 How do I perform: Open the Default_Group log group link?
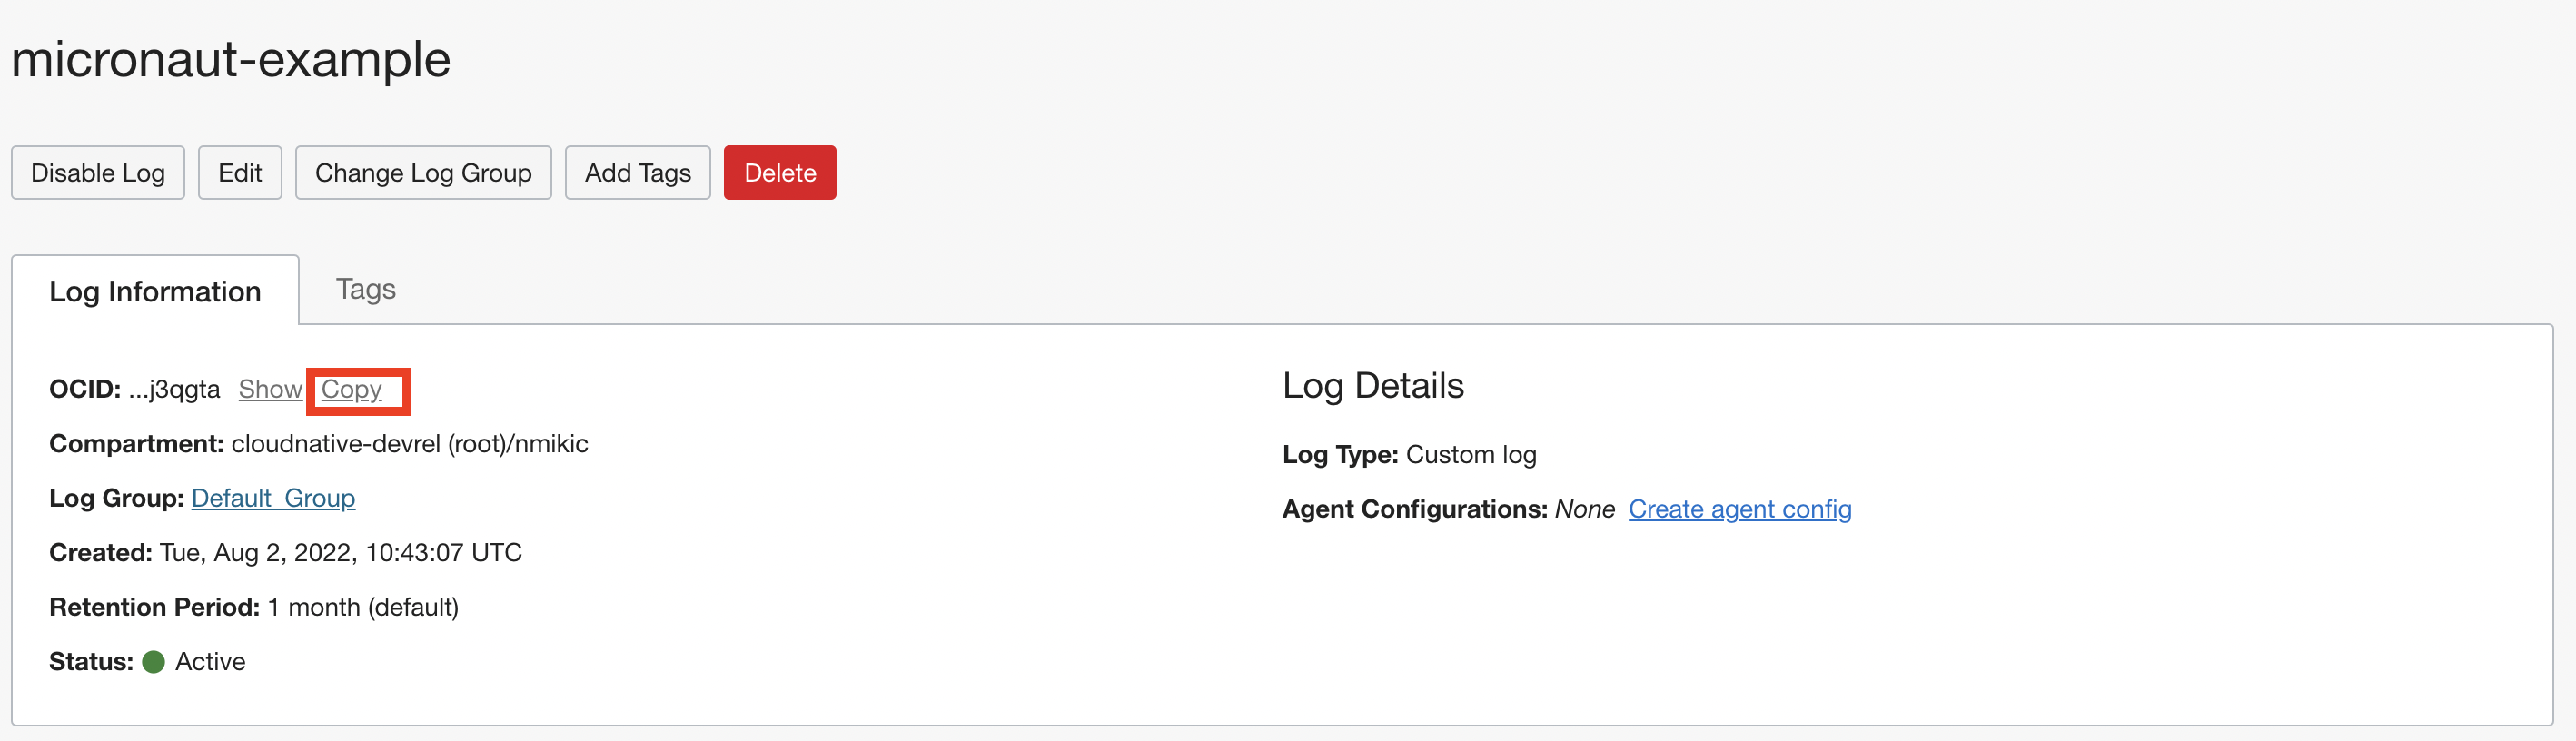click(x=273, y=498)
